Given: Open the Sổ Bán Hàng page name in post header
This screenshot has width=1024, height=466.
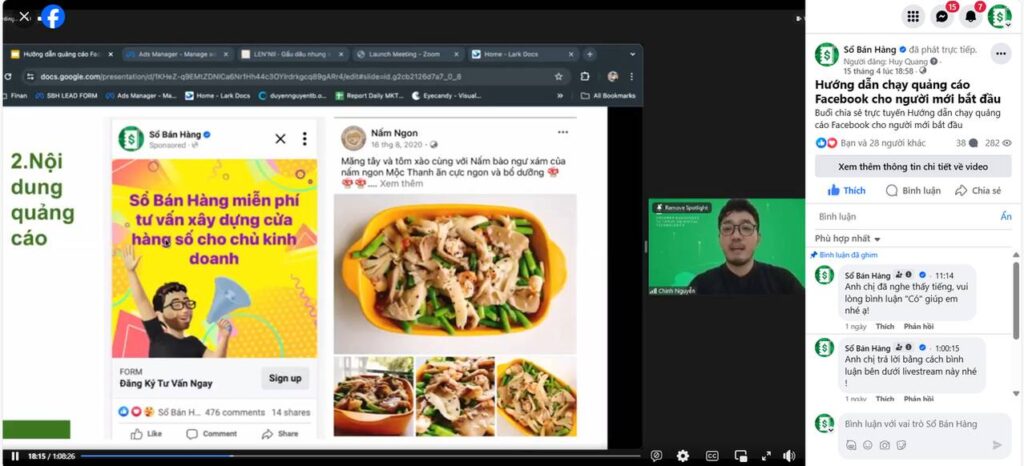Looking at the screenshot, I should point(871,50).
